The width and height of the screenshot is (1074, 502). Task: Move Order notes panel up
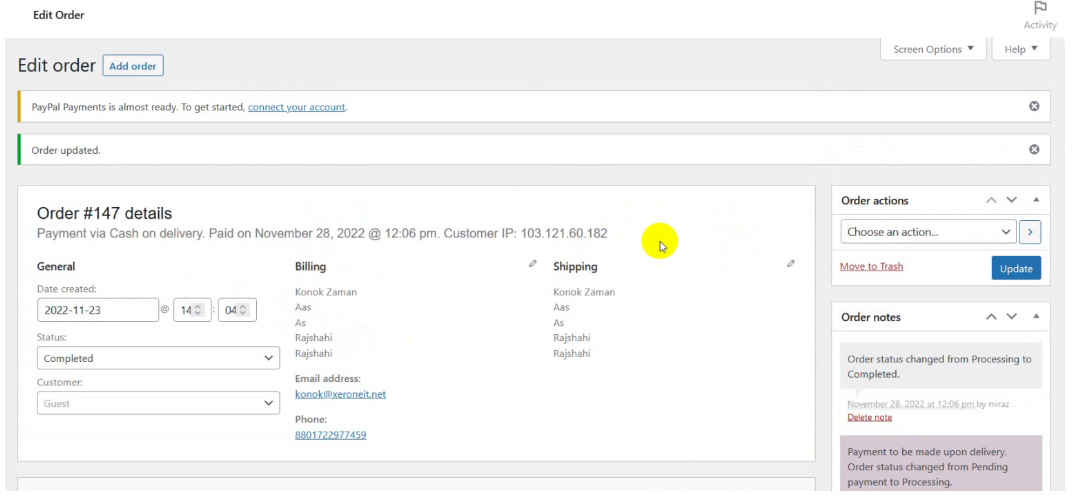[x=991, y=316]
